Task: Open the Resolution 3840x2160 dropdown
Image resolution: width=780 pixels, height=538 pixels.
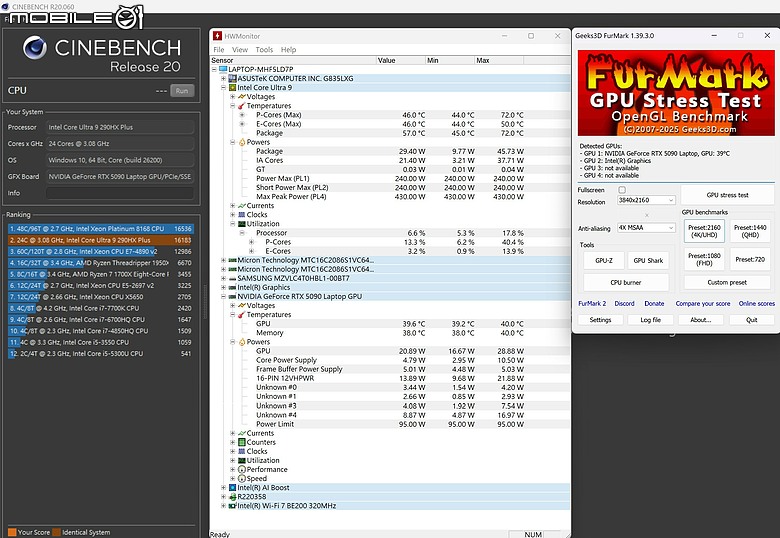Action: click(x=646, y=200)
